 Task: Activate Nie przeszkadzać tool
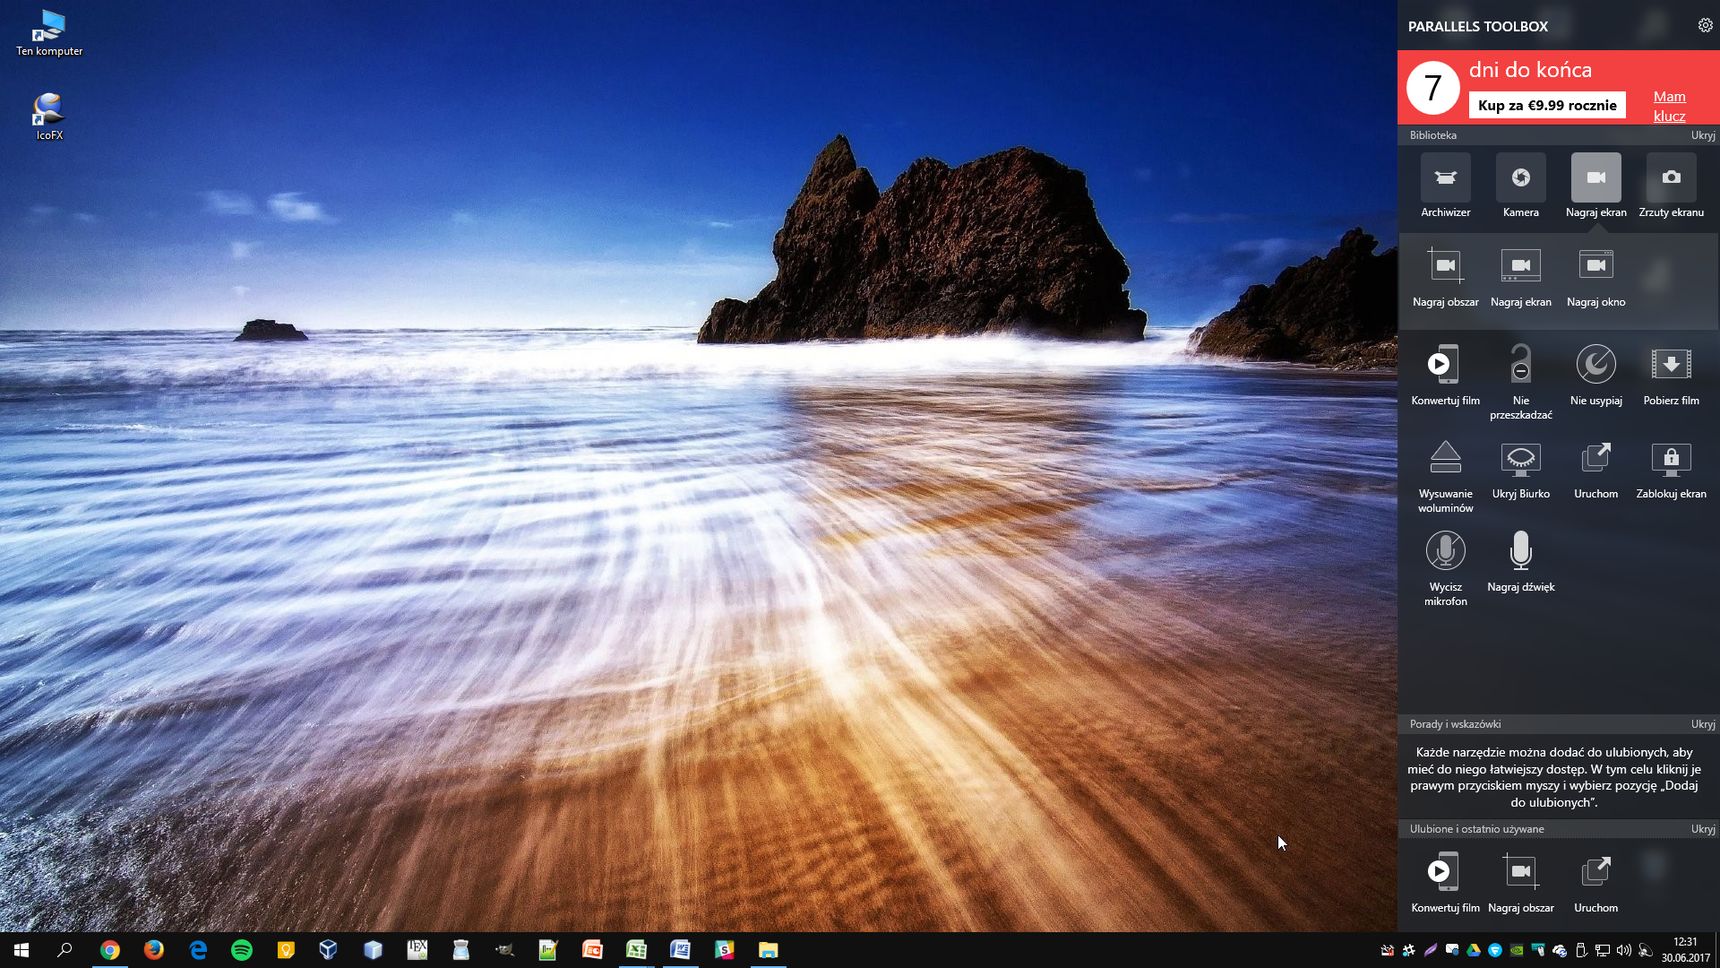coord(1521,381)
